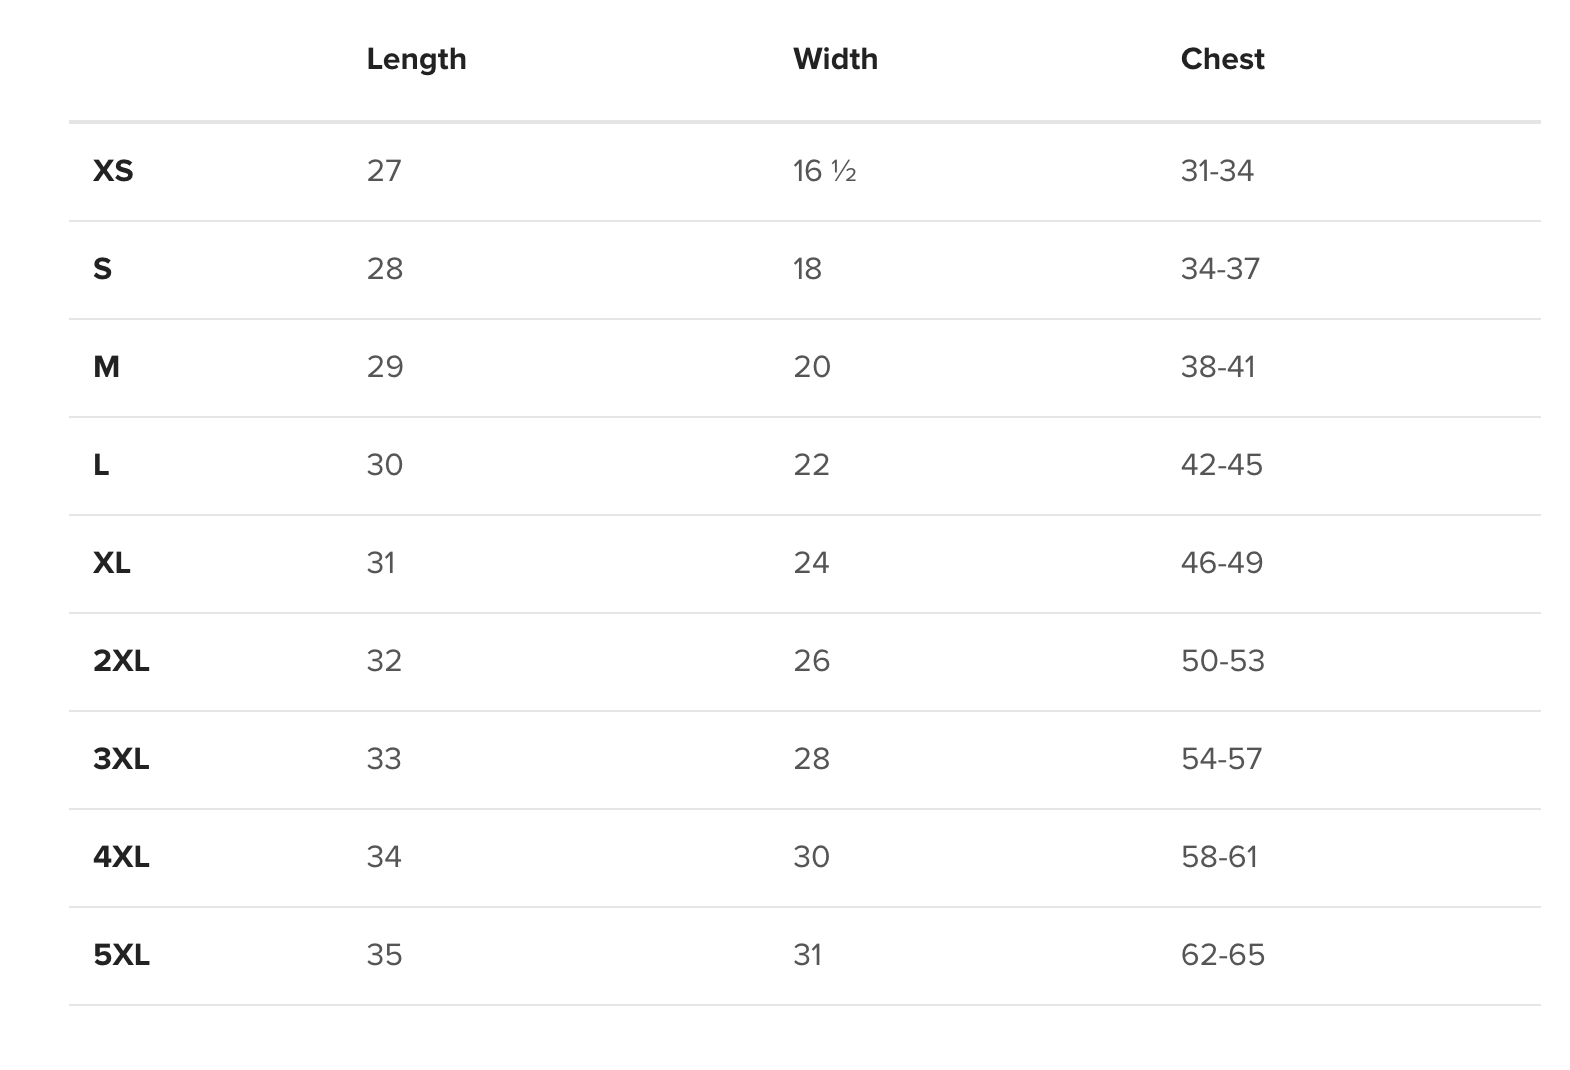Click the chest range 38-41
The height and width of the screenshot is (1070, 1570).
1218,367
